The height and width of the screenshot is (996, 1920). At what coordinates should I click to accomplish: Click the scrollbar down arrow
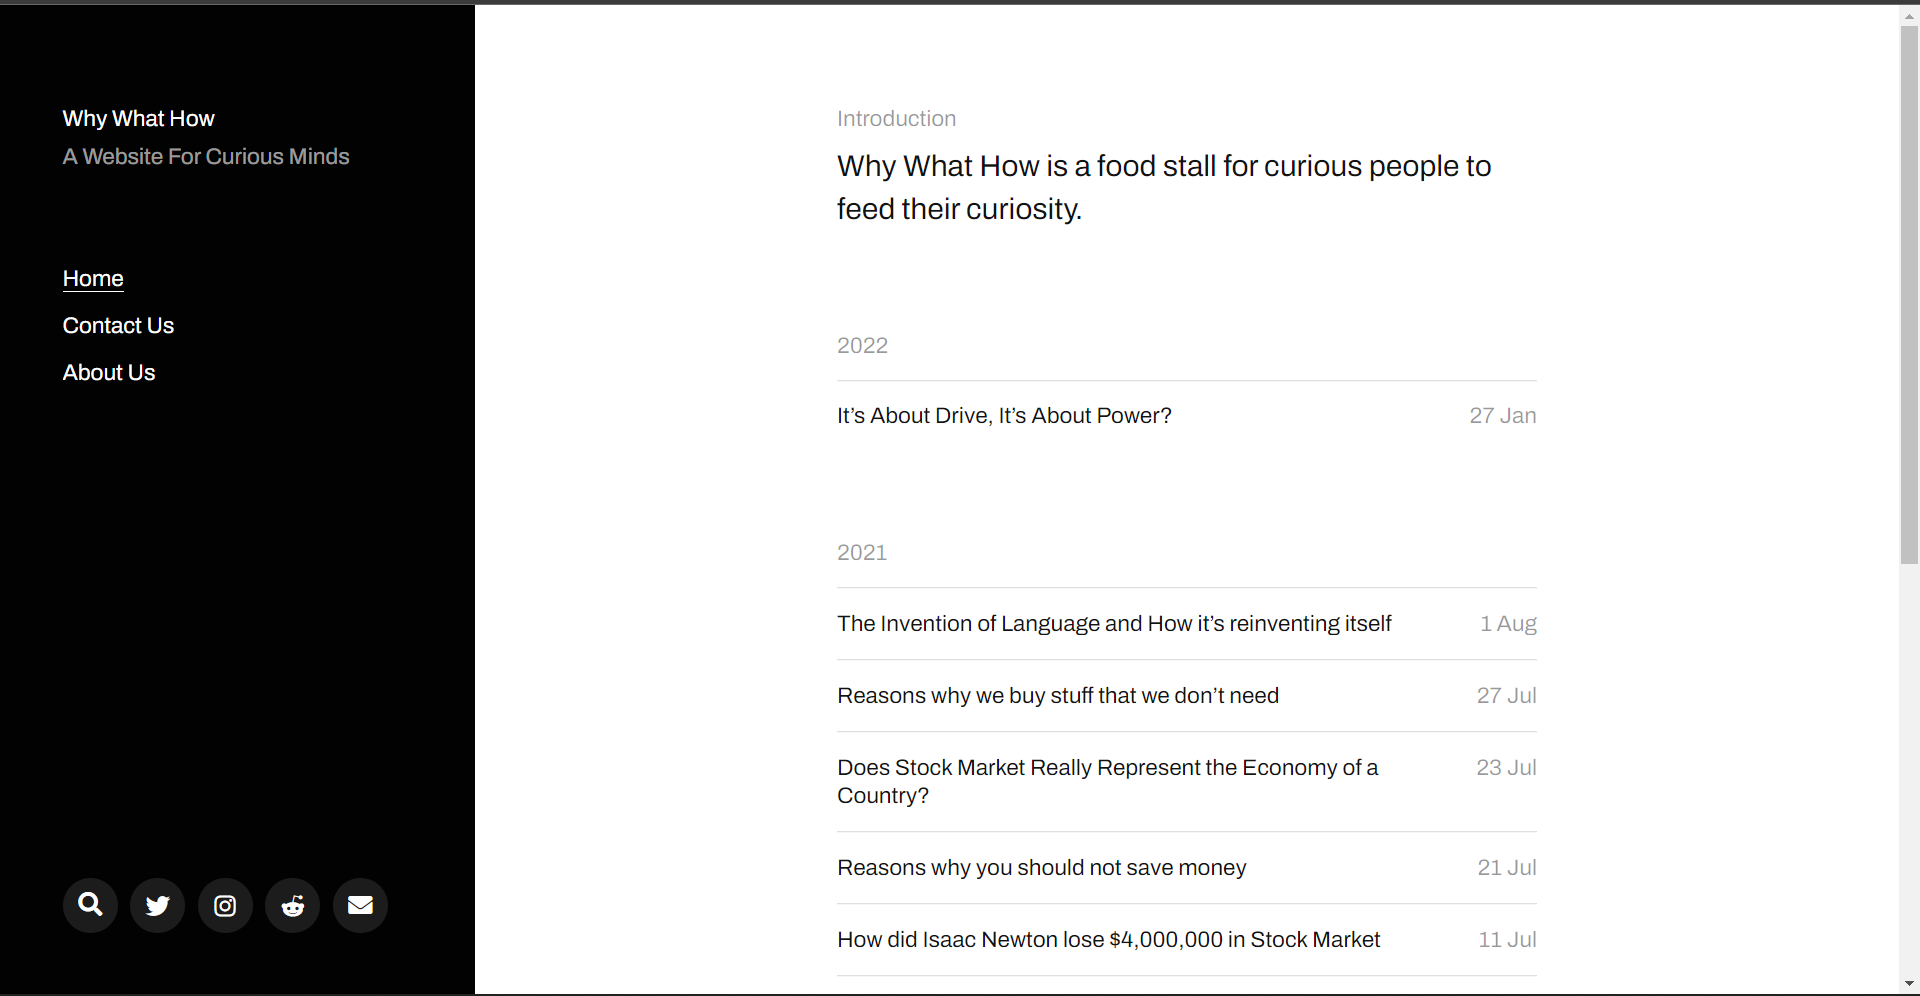(x=1909, y=984)
